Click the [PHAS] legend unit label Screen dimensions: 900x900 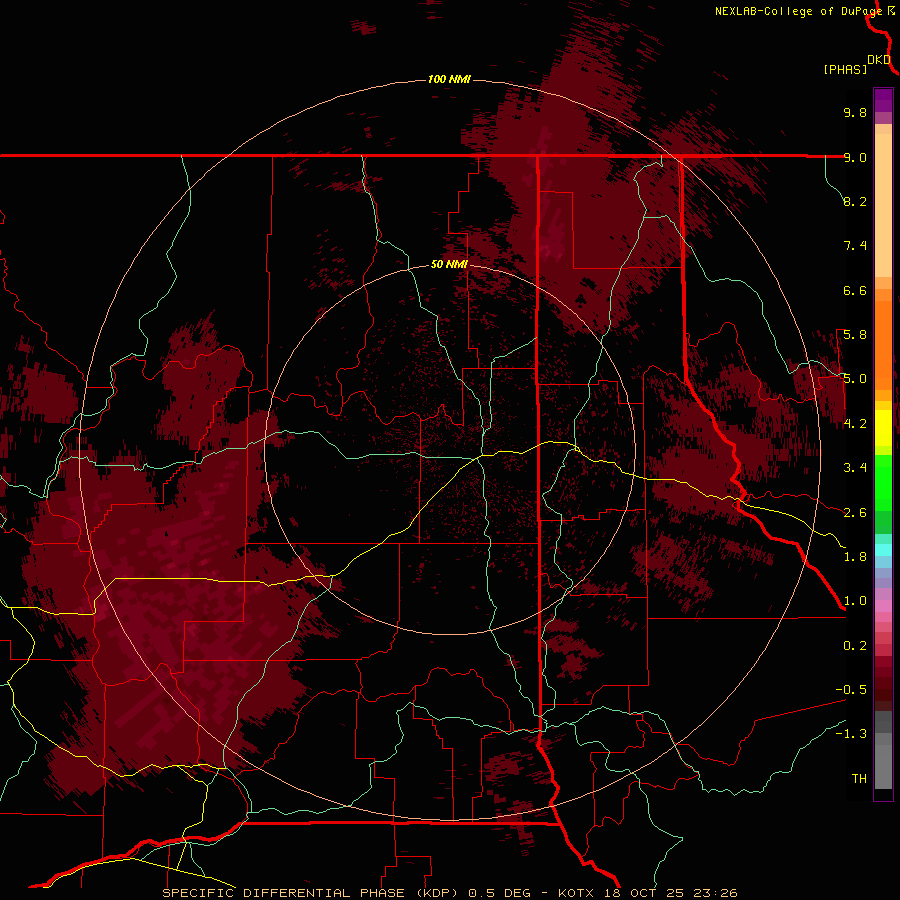(x=845, y=69)
